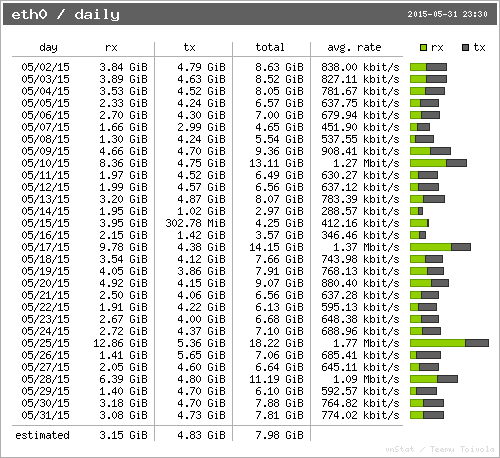Click the 05/28/15 traffic bar

click(x=434, y=379)
